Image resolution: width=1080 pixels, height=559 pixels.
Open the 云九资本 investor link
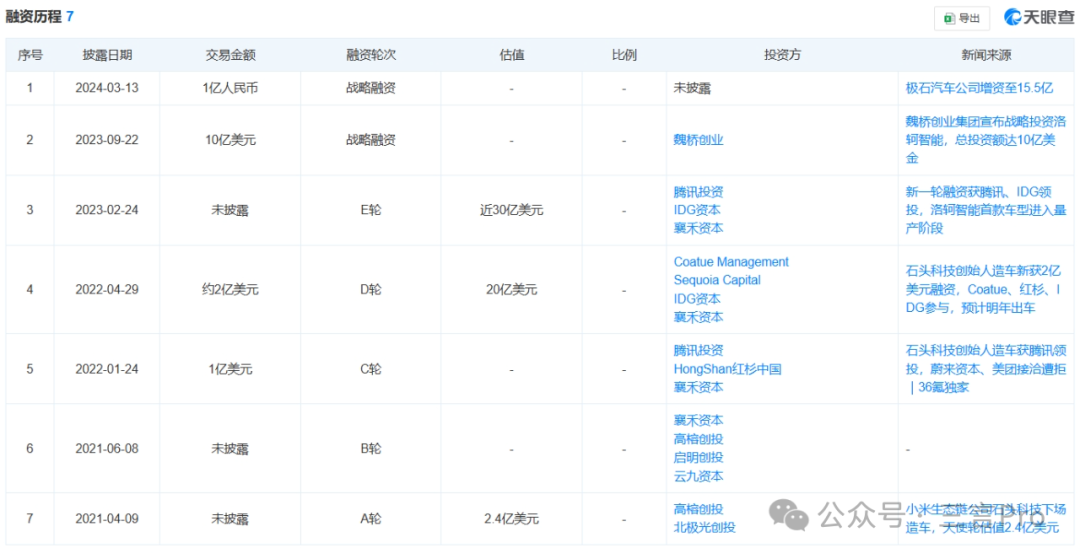[x=698, y=476]
